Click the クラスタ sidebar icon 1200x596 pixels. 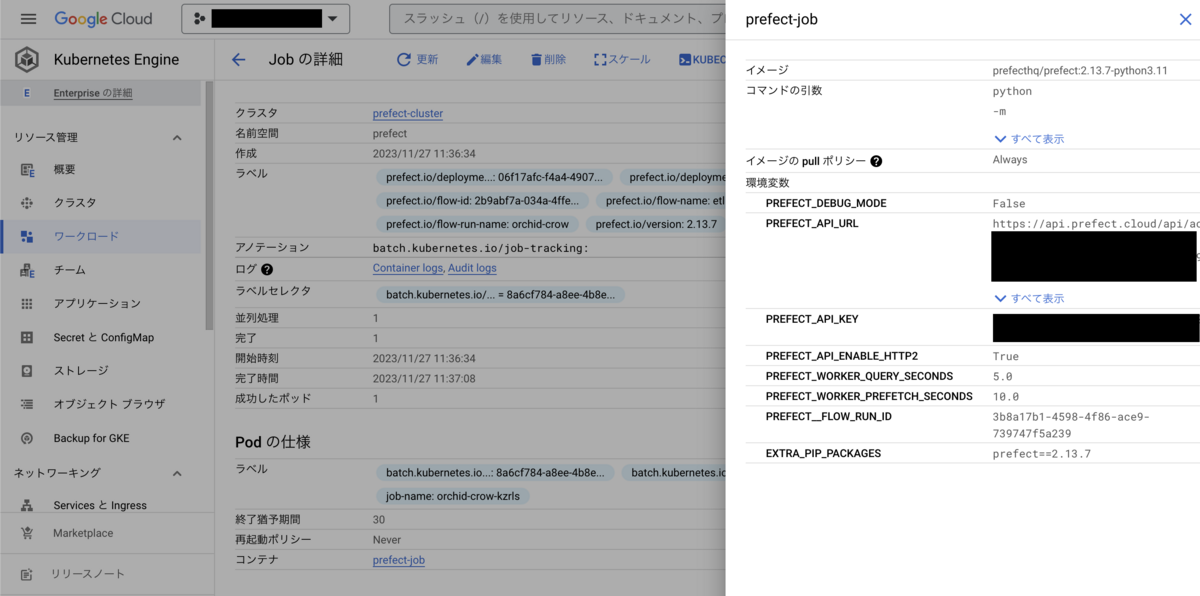(x=27, y=203)
